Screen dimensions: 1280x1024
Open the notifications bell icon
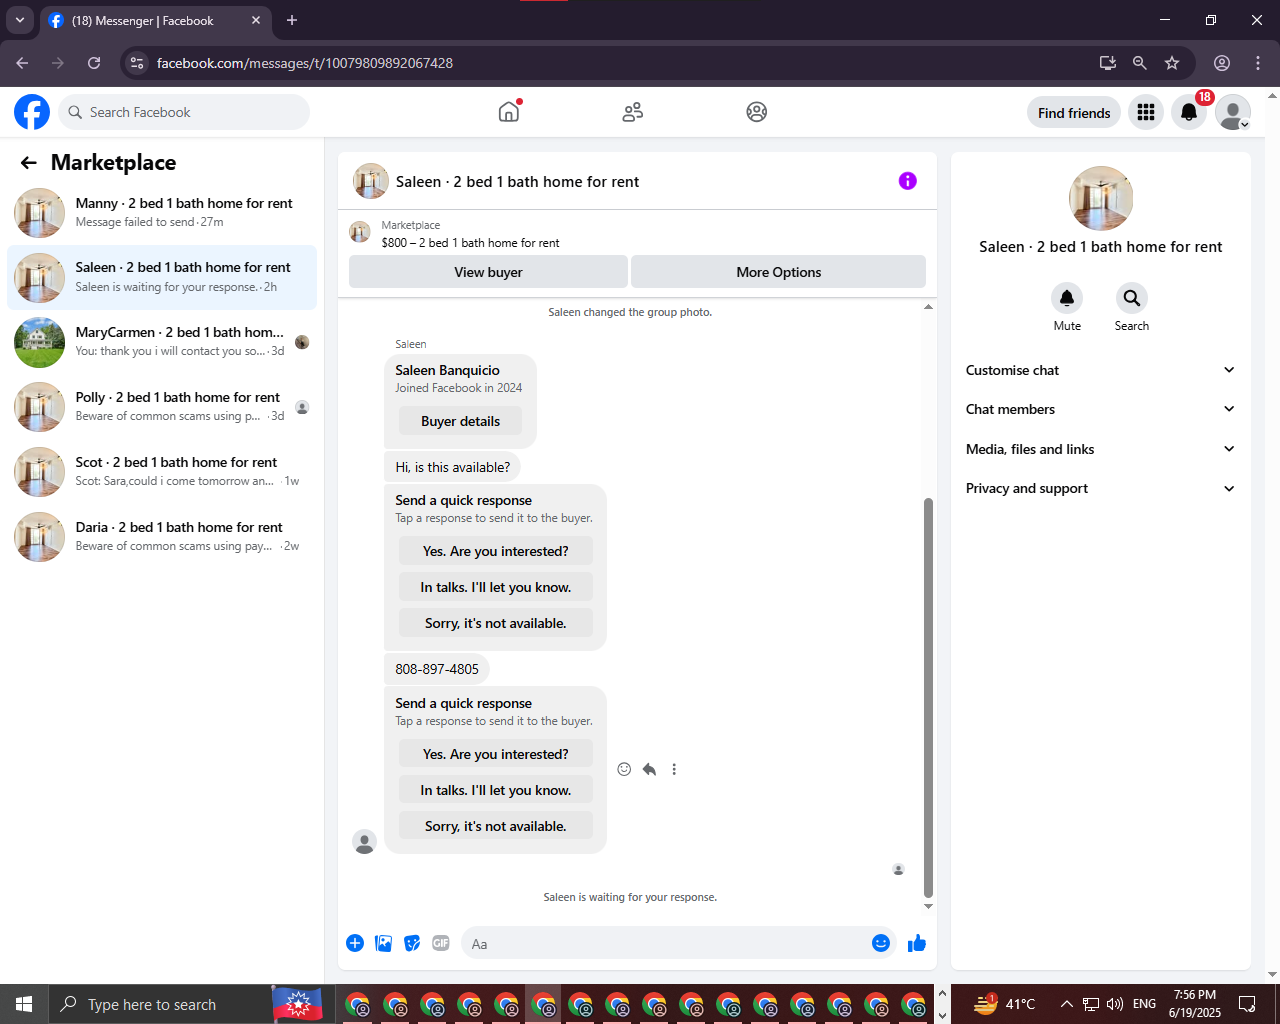1189,112
